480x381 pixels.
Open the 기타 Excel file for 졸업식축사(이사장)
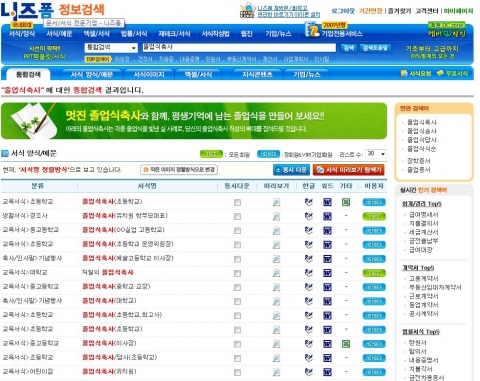pos(346,344)
